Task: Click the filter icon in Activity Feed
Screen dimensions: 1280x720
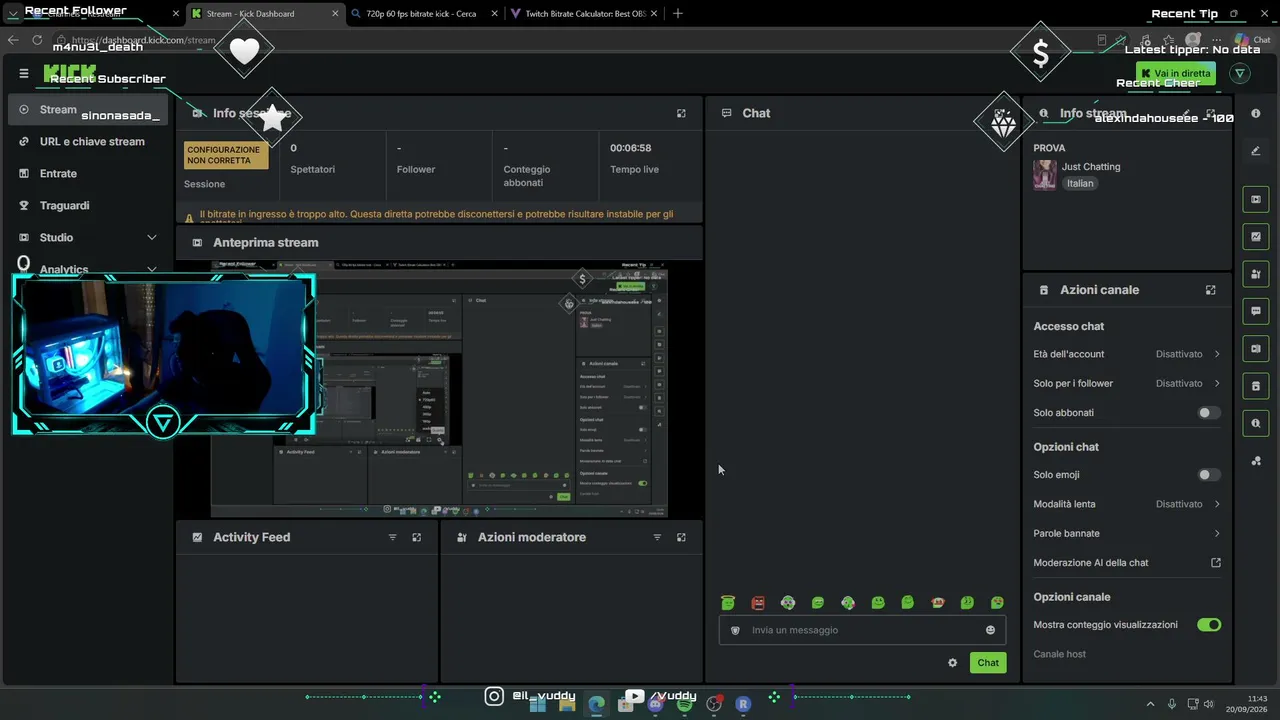Action: click(392, 537)
